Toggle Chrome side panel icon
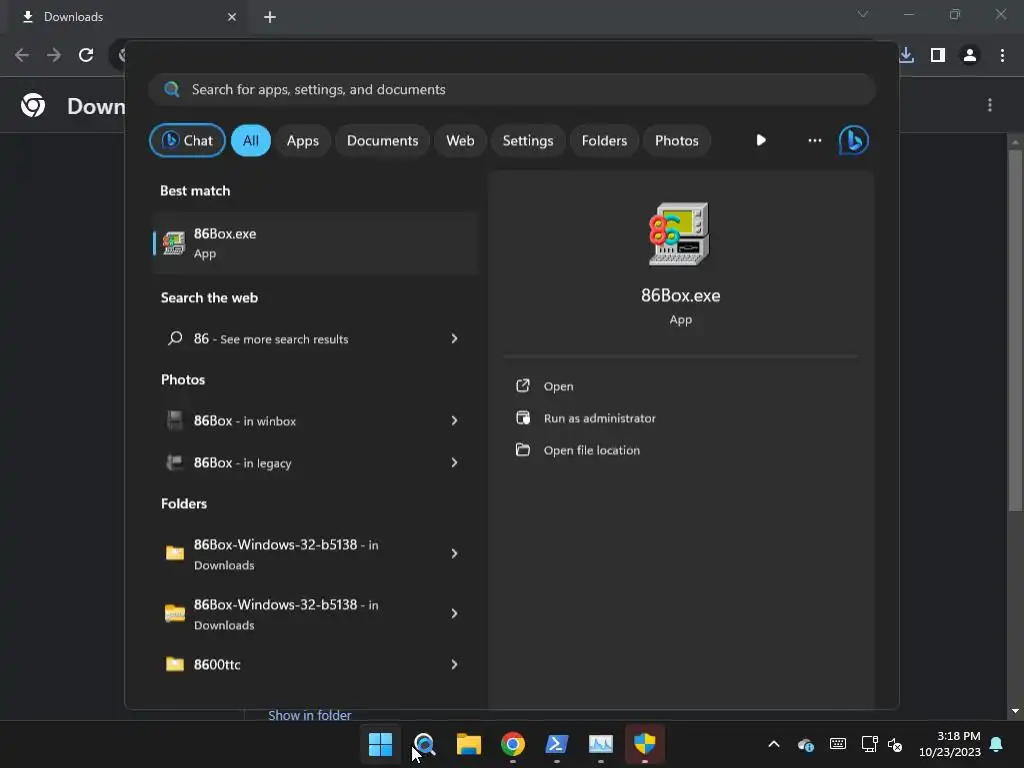The width and height of the screenshot is (1024, 768). coord(938,55)
